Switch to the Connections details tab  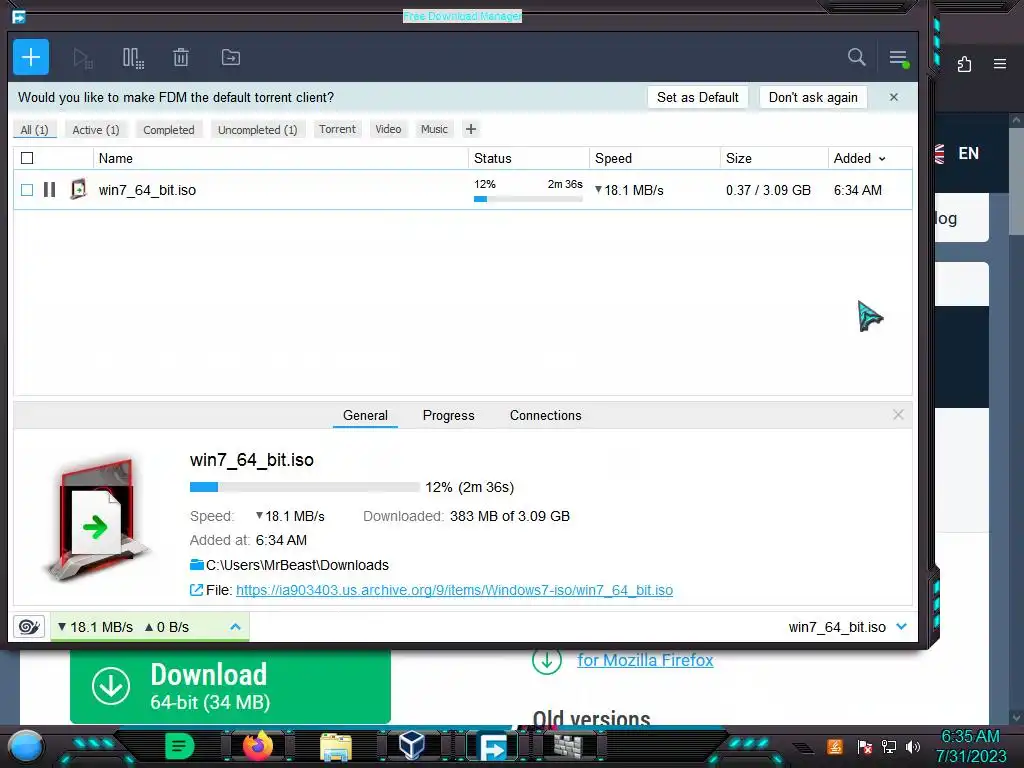[545, 415]
